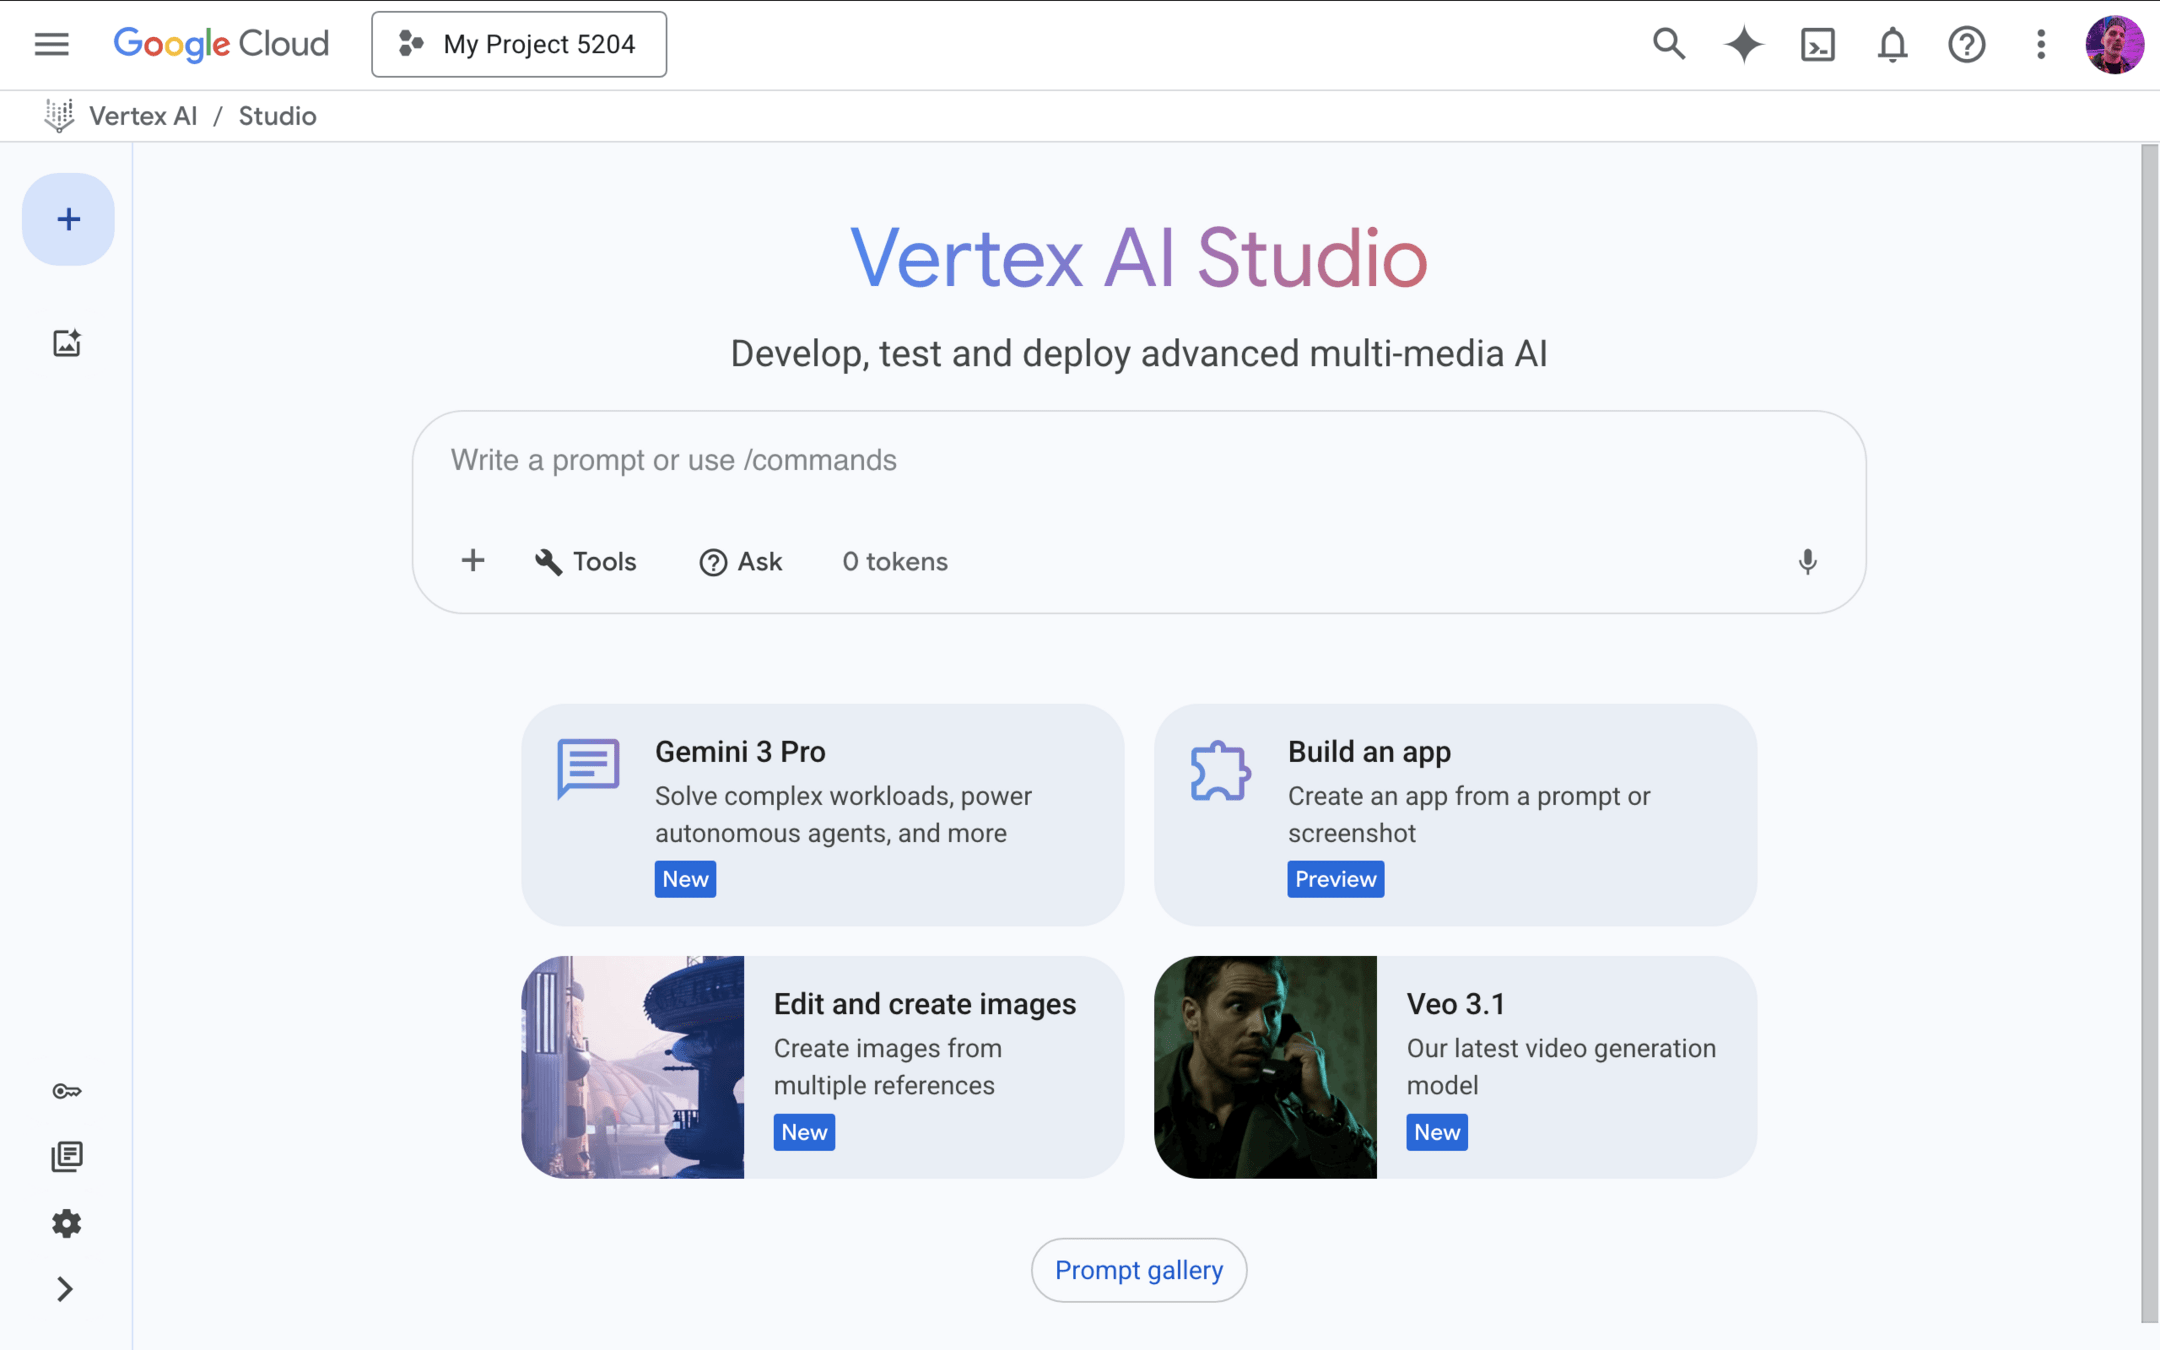Open the settings gear in sidebar

point(67,1223)
